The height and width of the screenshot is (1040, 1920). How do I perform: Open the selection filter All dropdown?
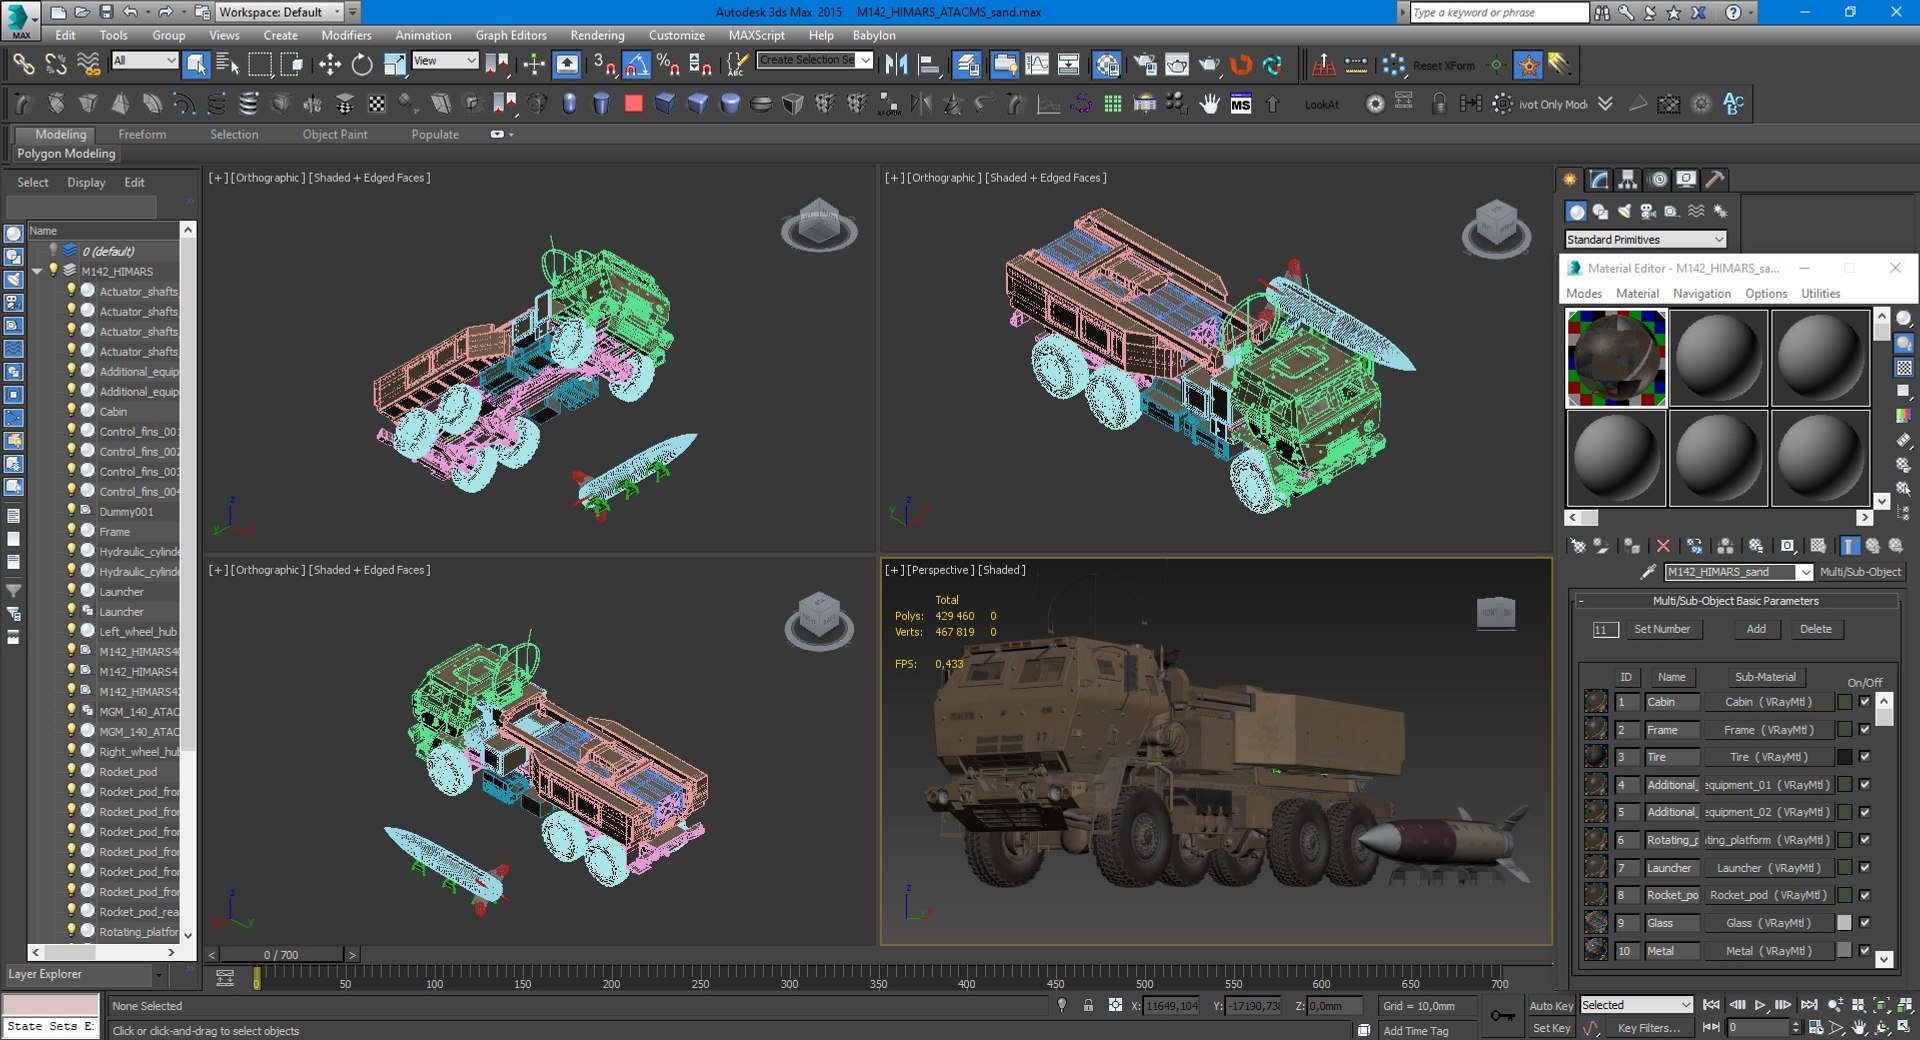(x=144, y=61)
